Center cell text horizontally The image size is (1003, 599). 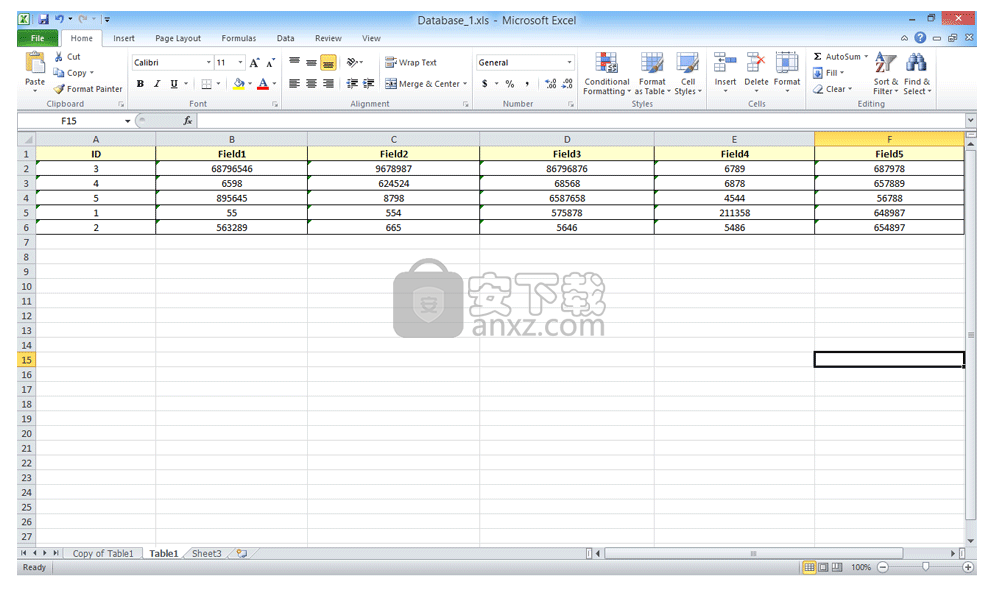311,84
